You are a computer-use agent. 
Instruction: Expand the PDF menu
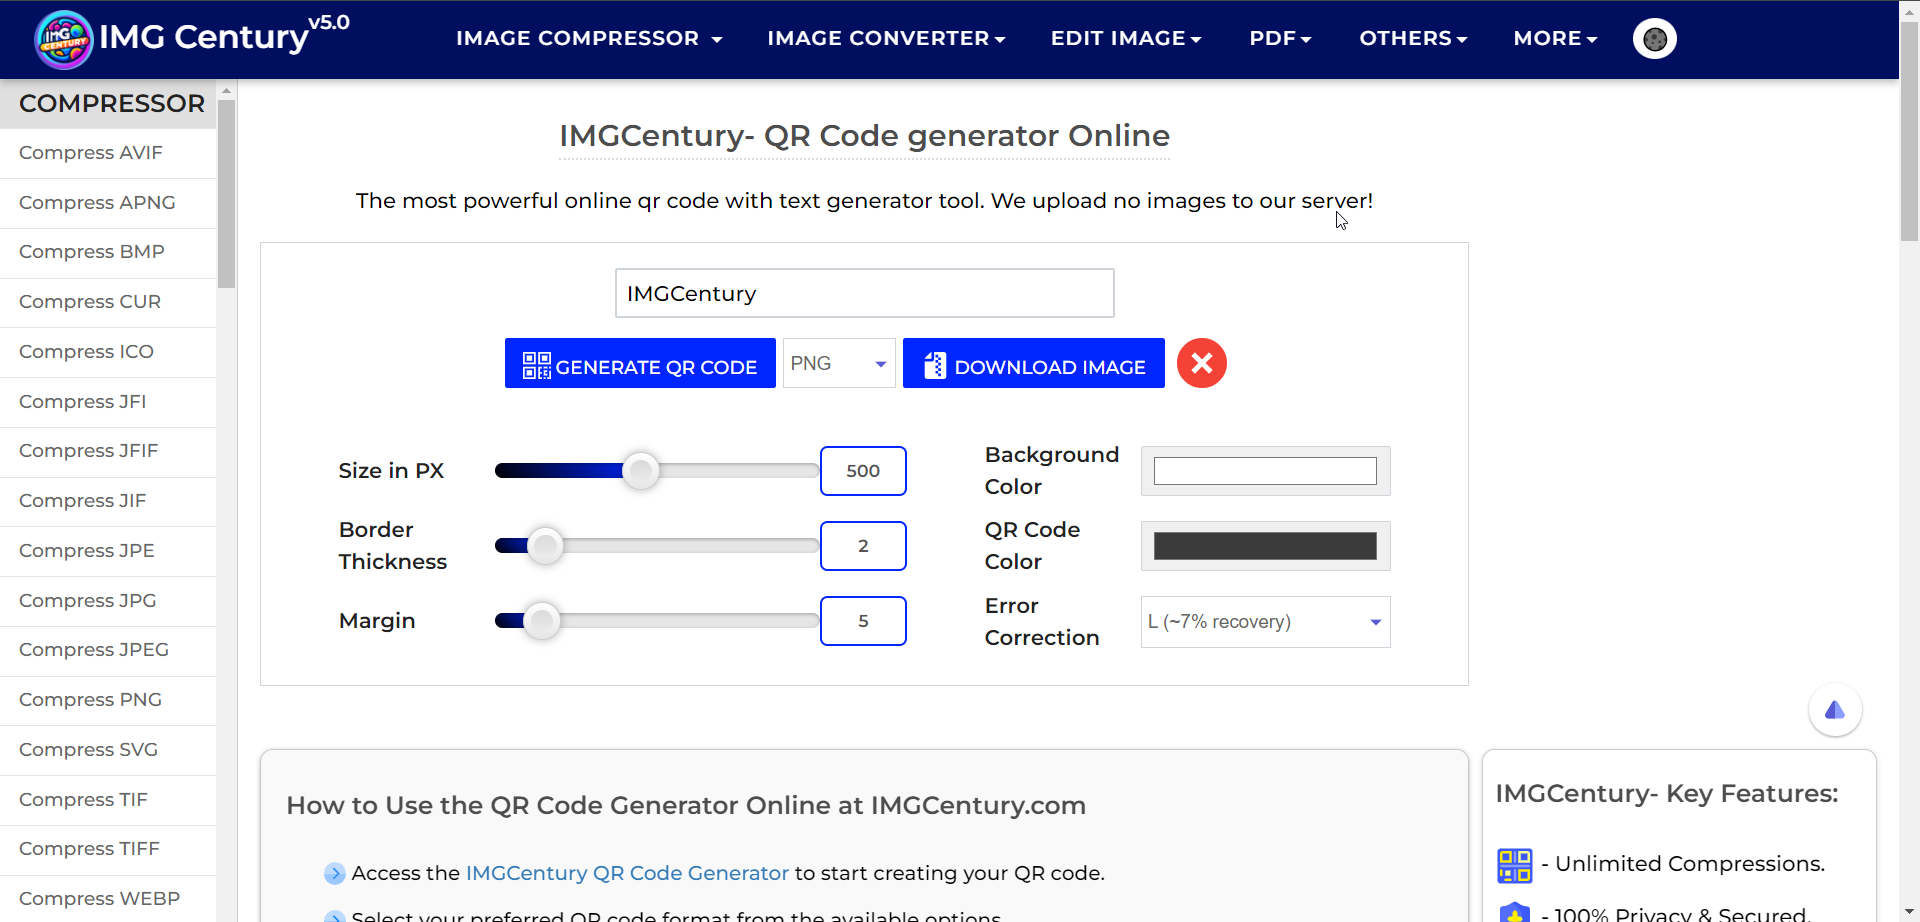point(1279,39)
